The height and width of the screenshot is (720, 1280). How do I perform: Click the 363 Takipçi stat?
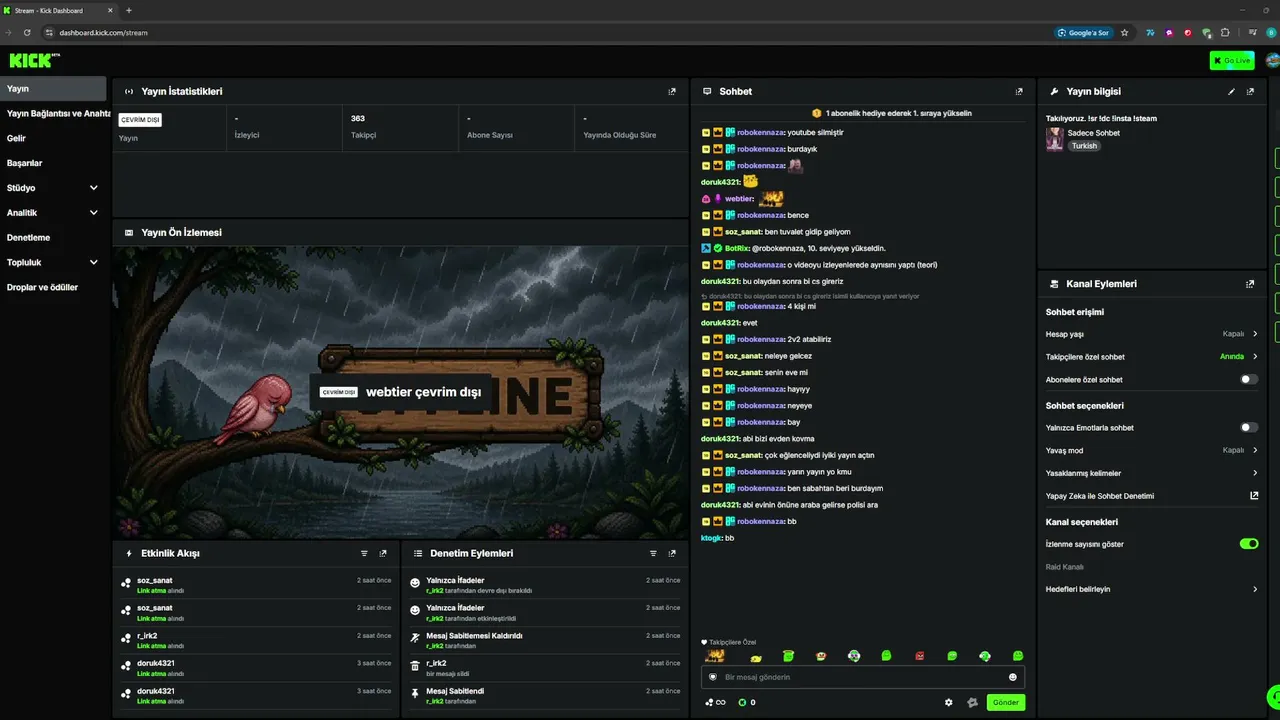click(x=399, y=126)
